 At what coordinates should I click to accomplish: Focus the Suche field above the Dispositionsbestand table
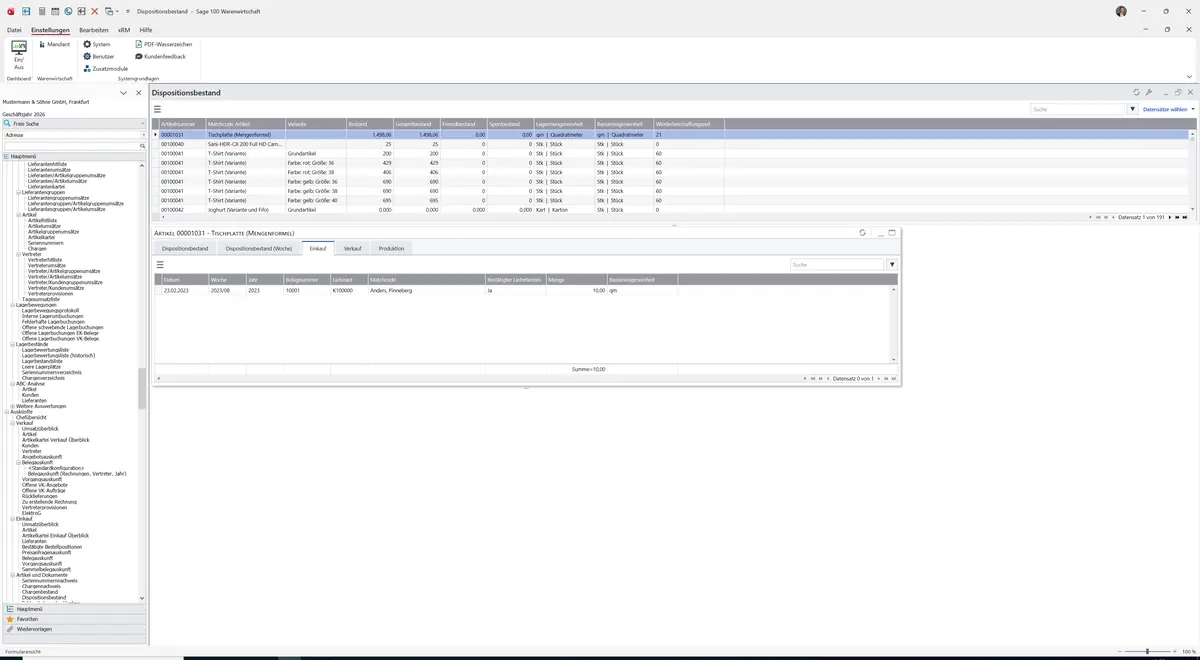tap(1079, 109)
